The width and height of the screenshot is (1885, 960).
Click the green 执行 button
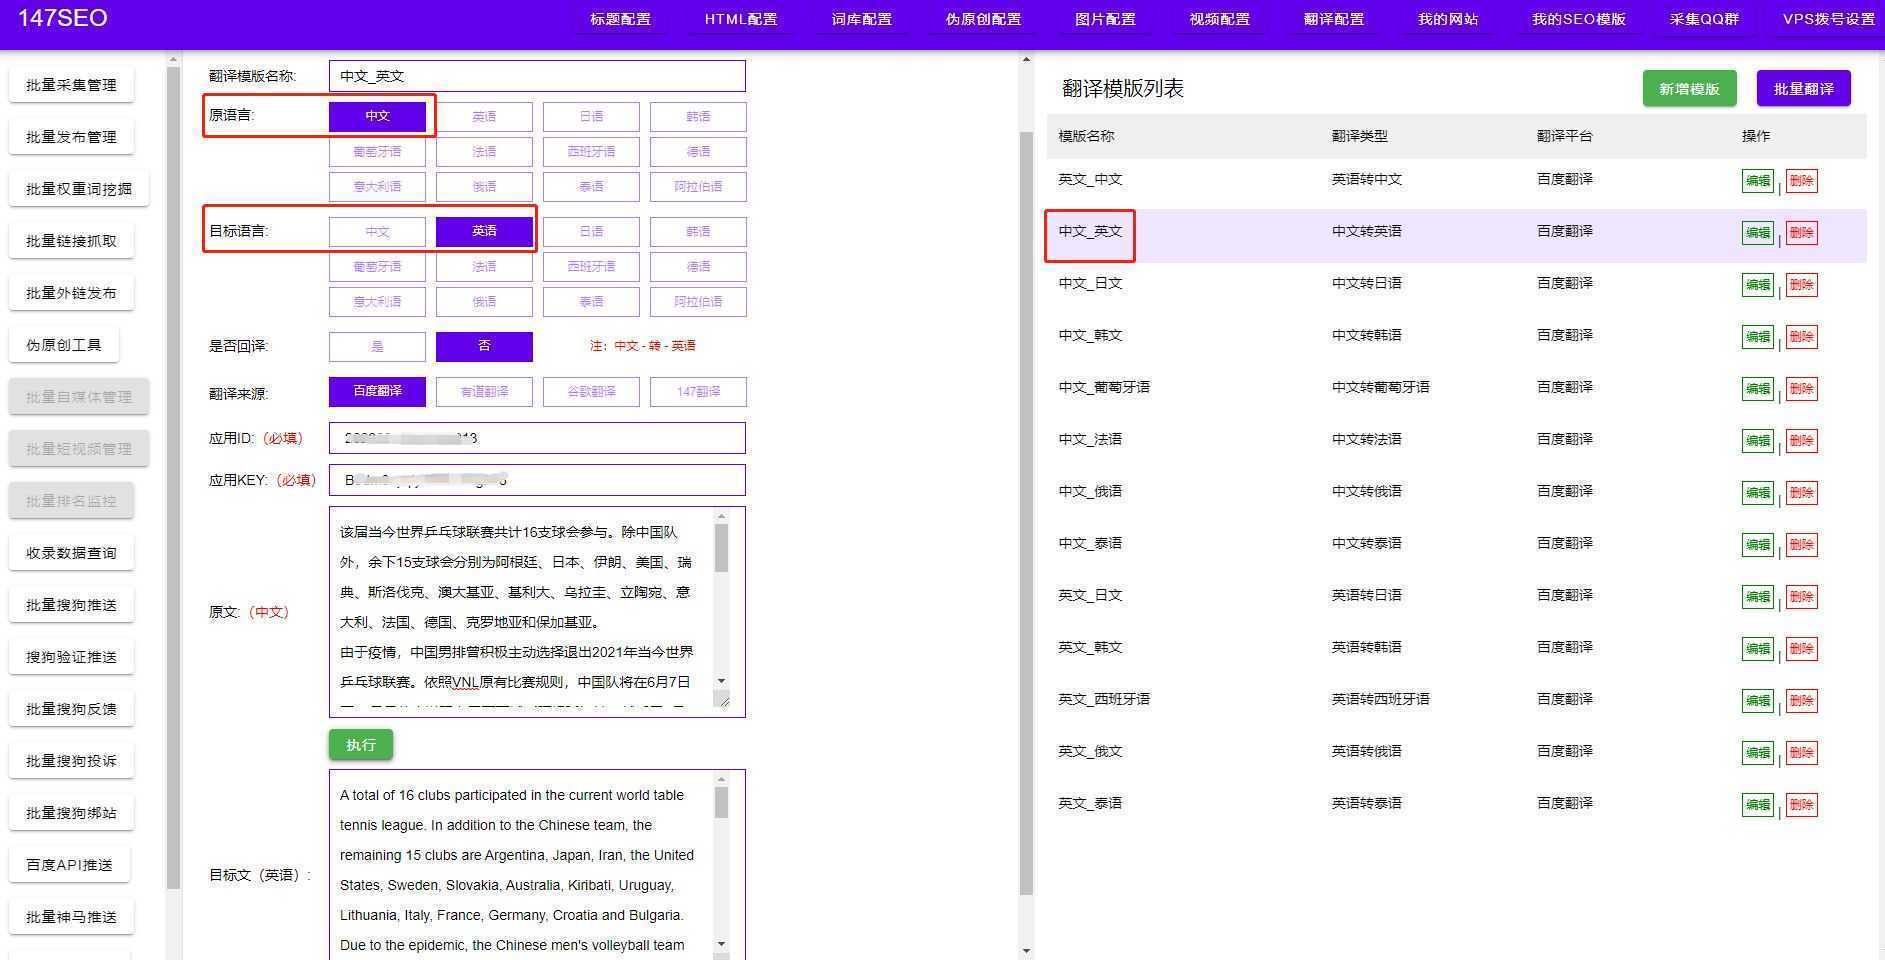[x=361, y=744]
